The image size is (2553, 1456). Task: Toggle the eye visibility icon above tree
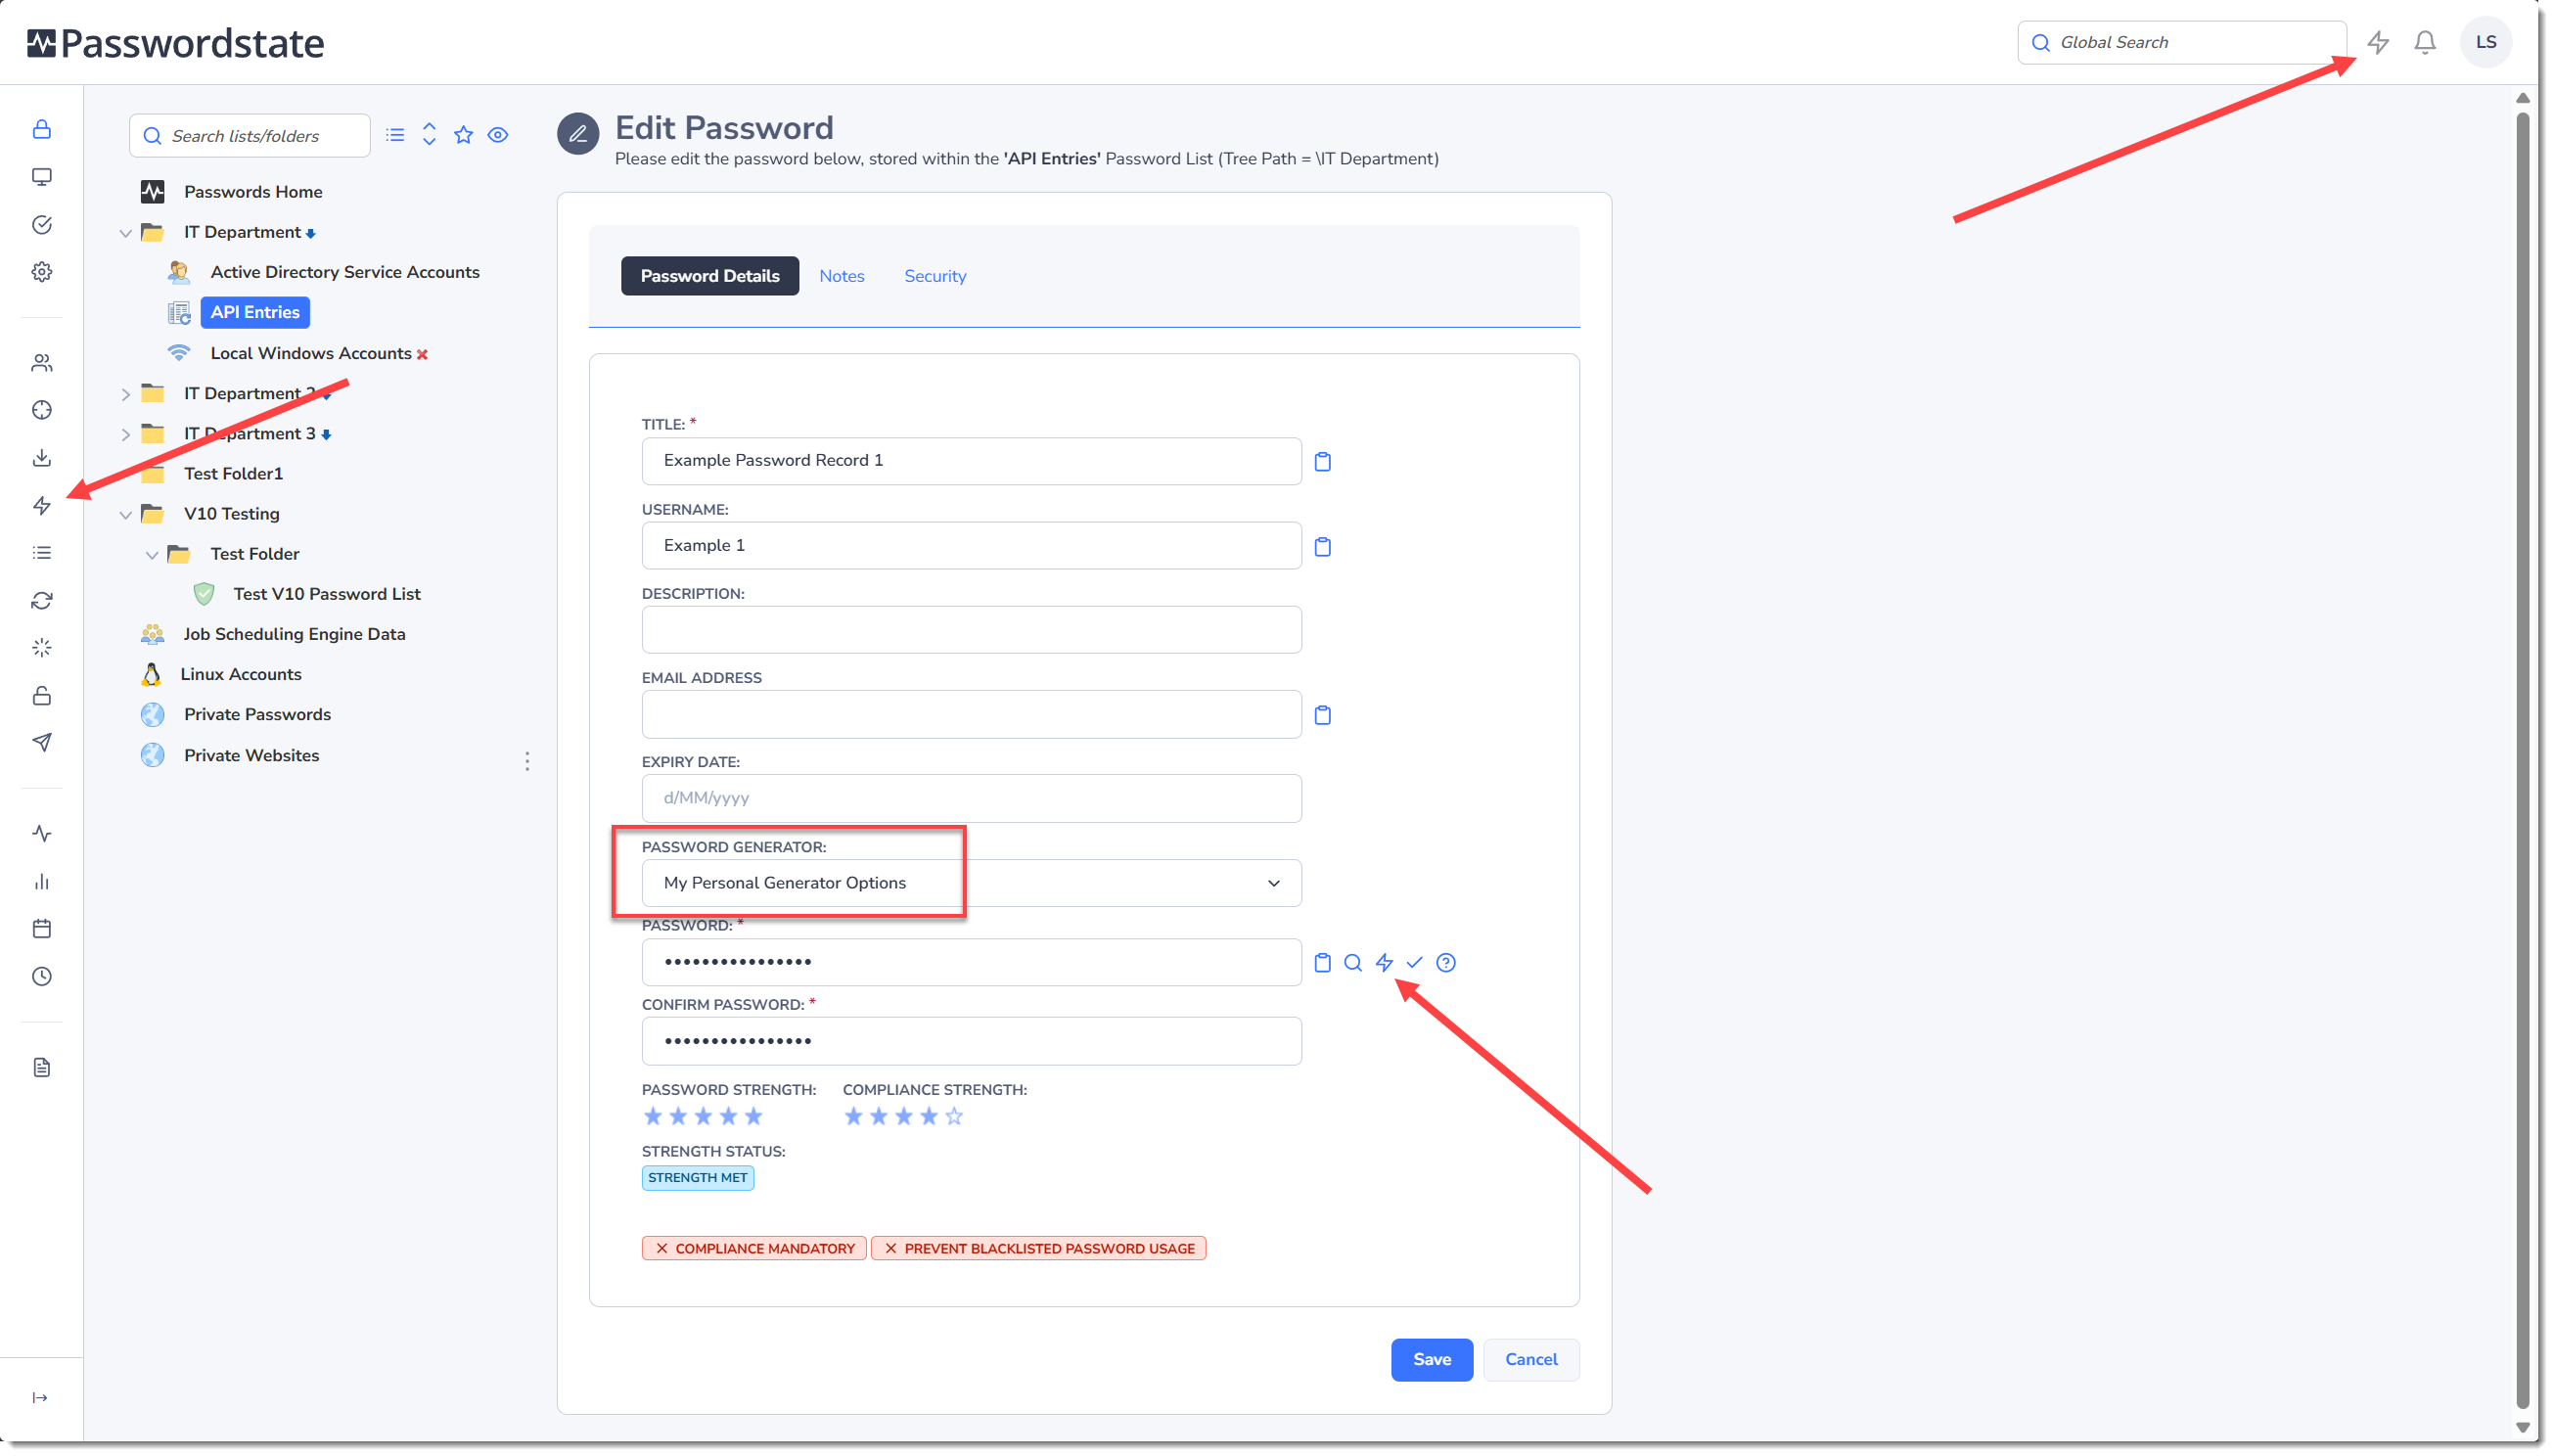[498, 135]
